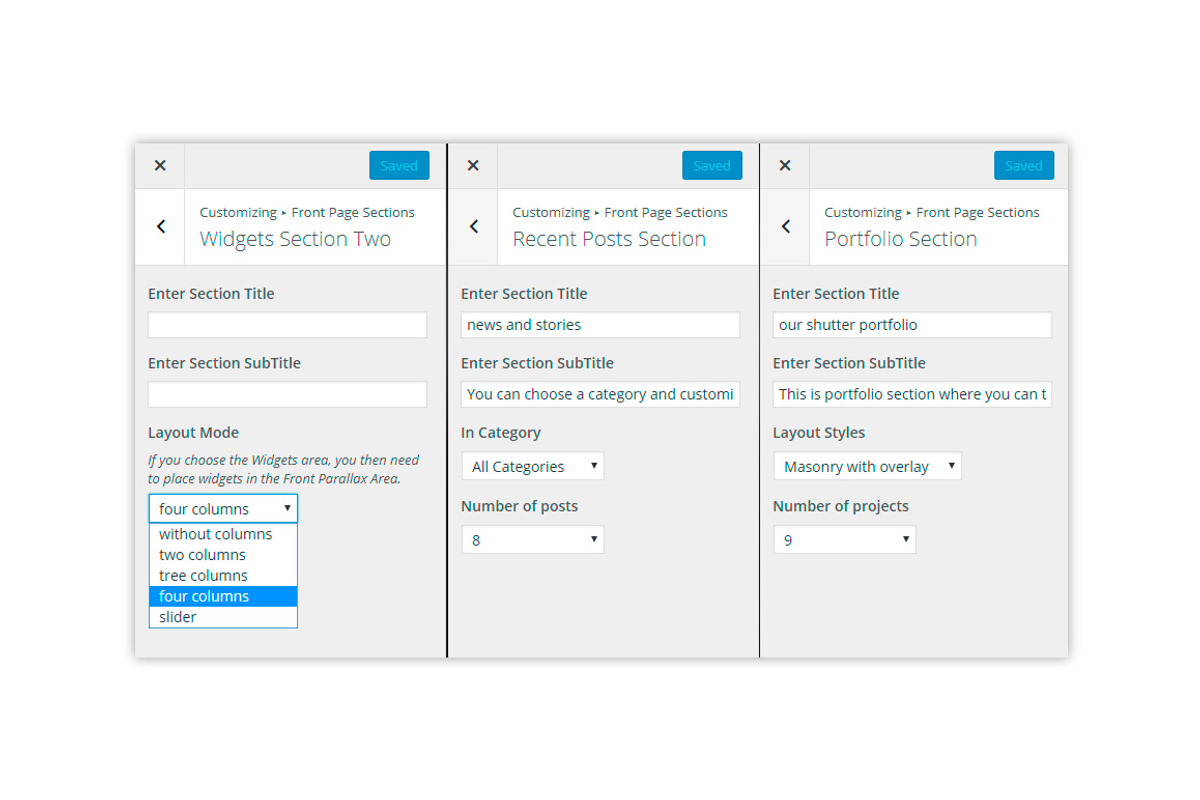Click the 'Number of posts' label
Screen dimensions: 1200x800
tap(519, 506)
